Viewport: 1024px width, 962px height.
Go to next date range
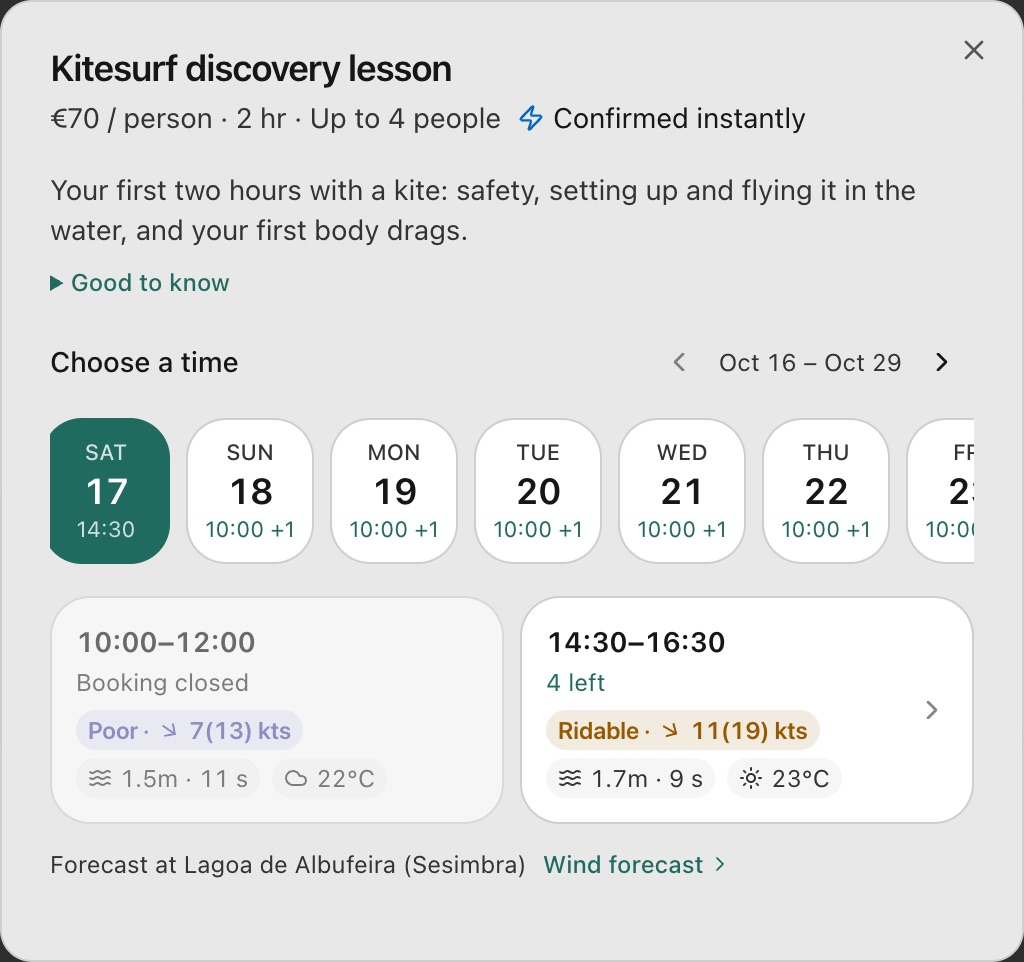pos(941,362)
